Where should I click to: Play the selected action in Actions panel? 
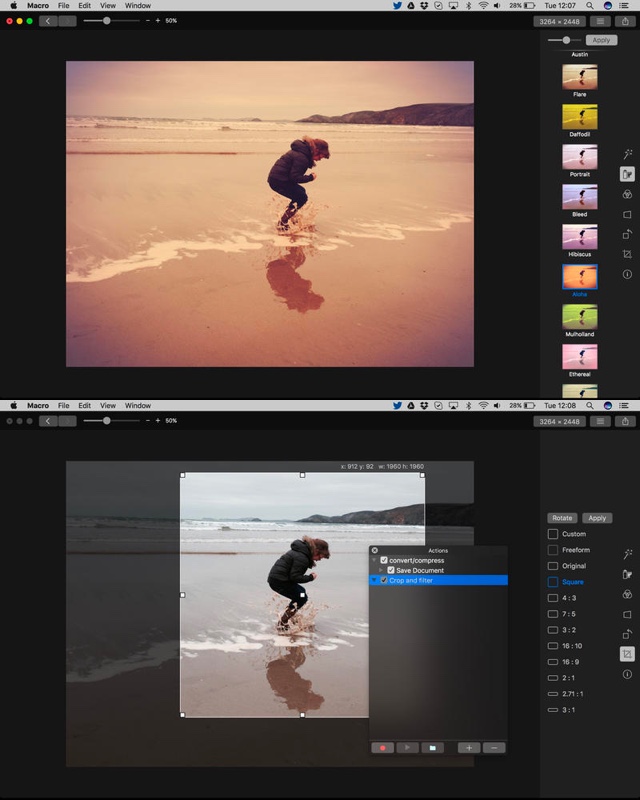[x=407, y=748]
